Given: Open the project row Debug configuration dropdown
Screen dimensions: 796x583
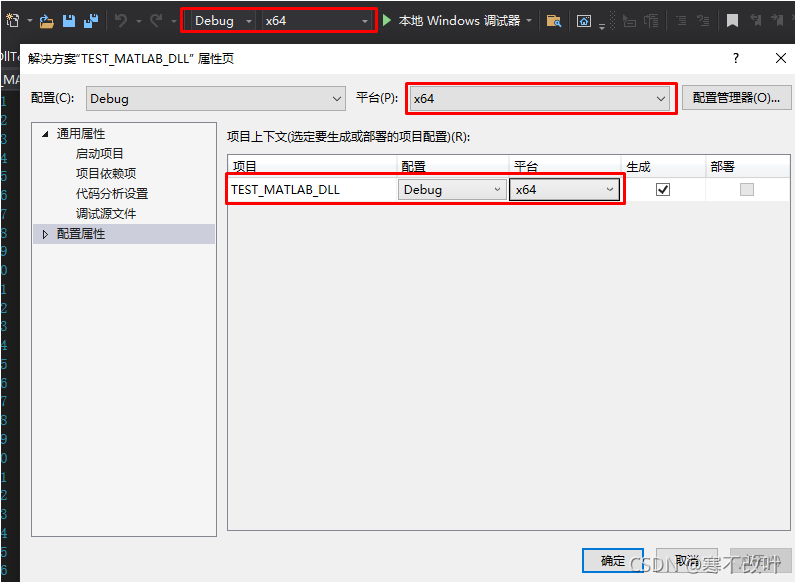Looking at the screenshot, I should (x=452, y=189).
